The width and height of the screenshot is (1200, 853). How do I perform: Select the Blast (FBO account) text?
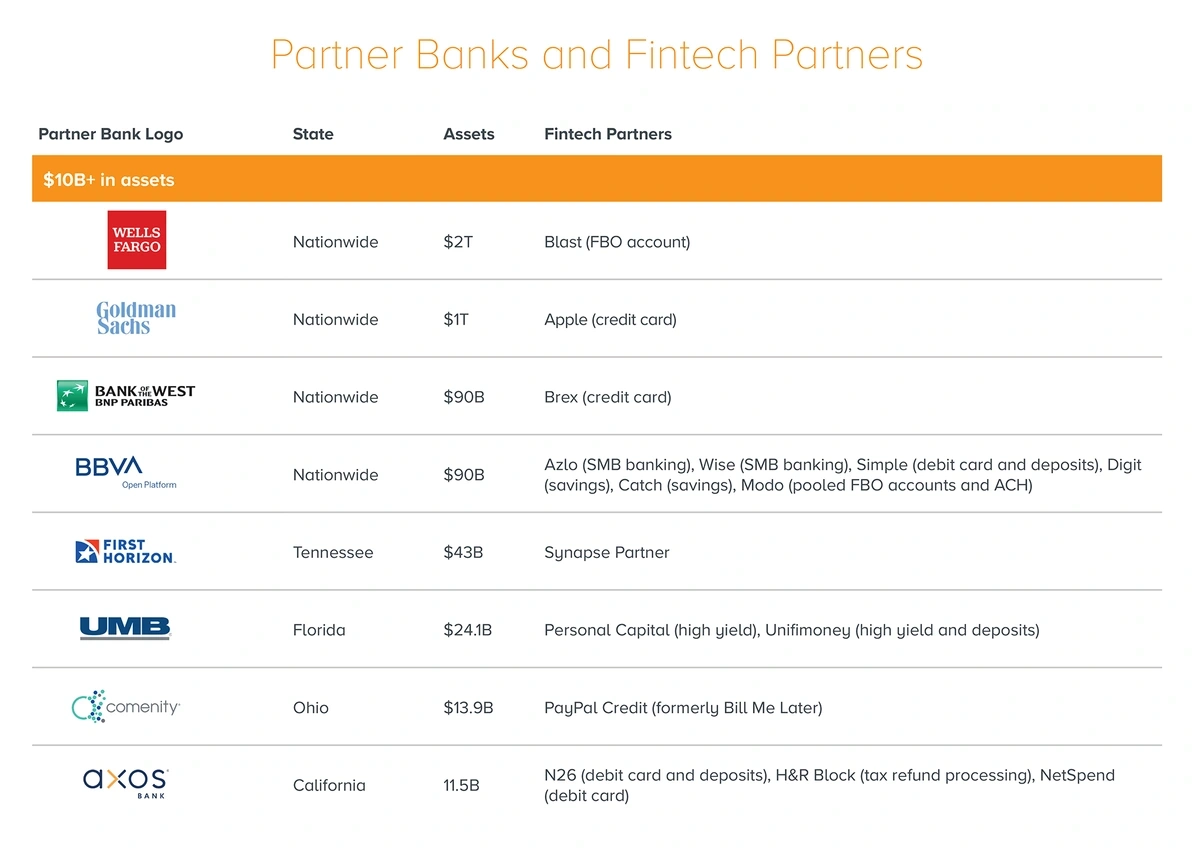click(x=617, y=242)
